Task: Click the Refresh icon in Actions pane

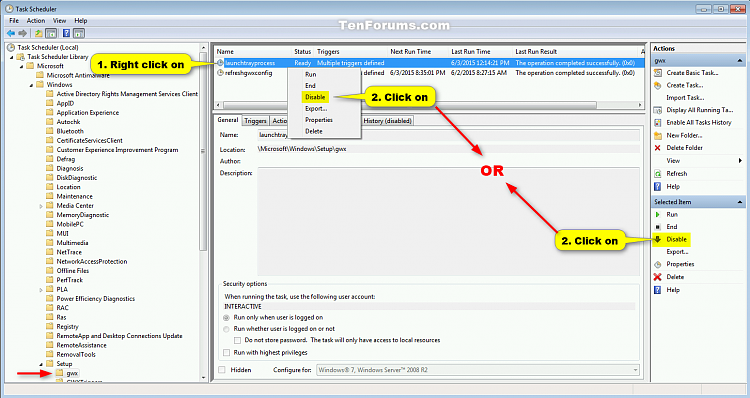Action: pos(658,174)
